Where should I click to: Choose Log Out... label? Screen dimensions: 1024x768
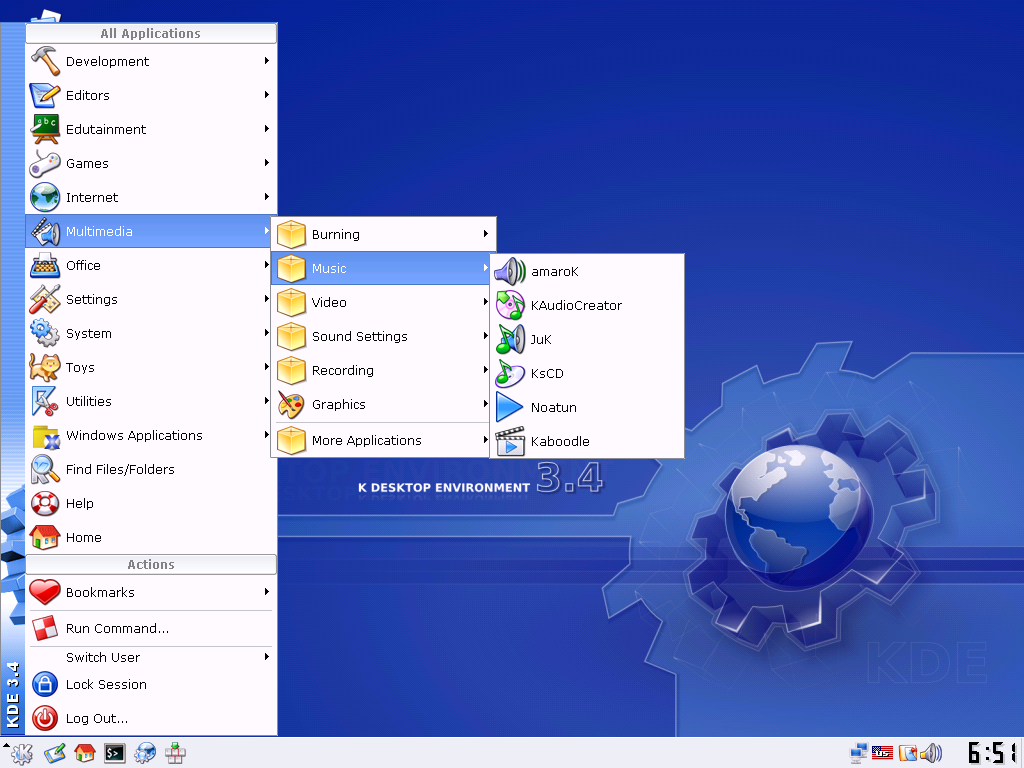(97, 718)
